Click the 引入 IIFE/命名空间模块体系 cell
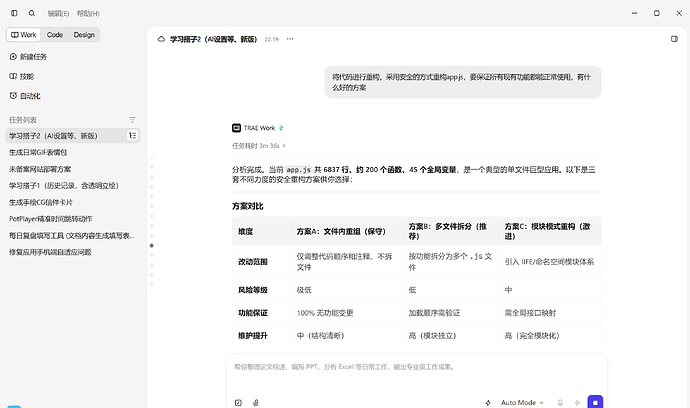 tap(550, 262)
